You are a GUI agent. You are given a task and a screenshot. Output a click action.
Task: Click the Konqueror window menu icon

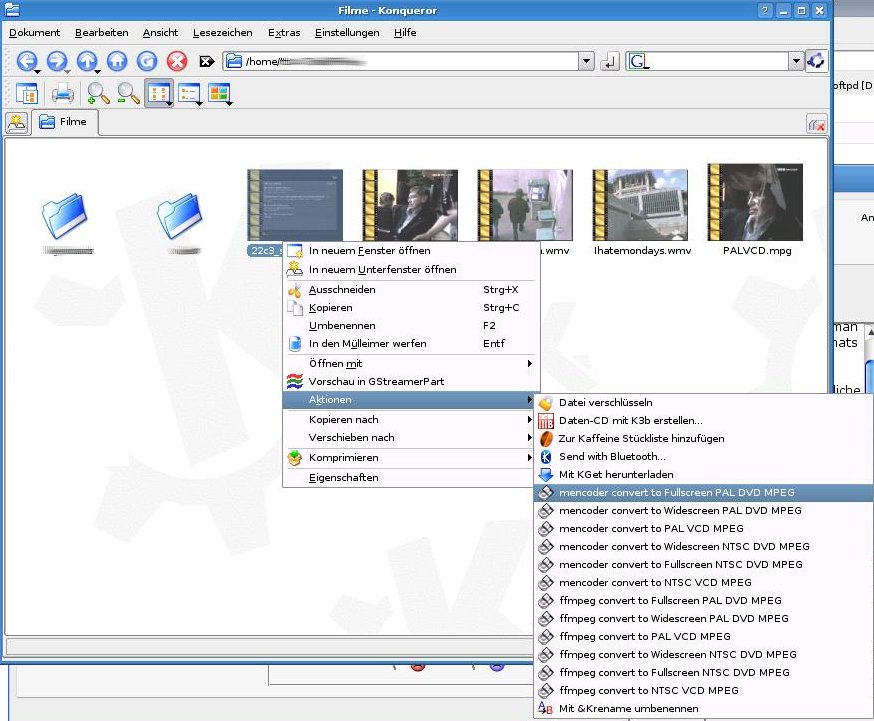point(12,10)
